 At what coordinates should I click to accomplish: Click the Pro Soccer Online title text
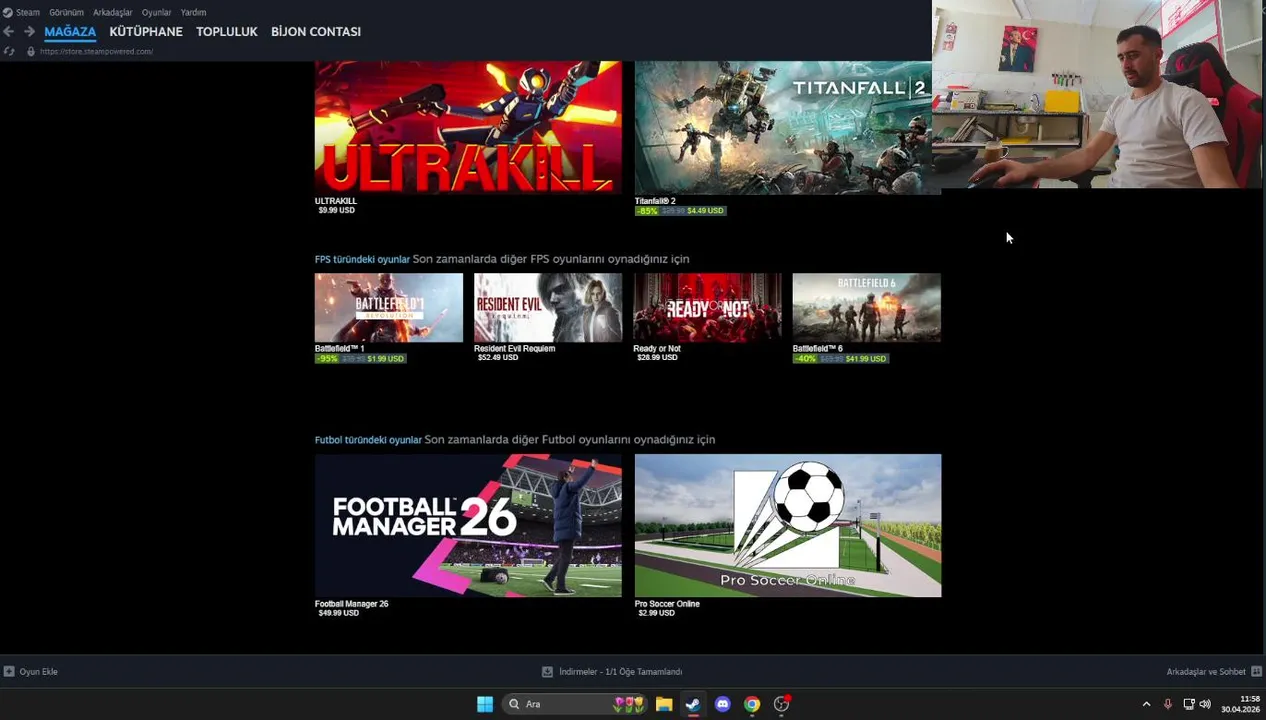click(667, 604)
